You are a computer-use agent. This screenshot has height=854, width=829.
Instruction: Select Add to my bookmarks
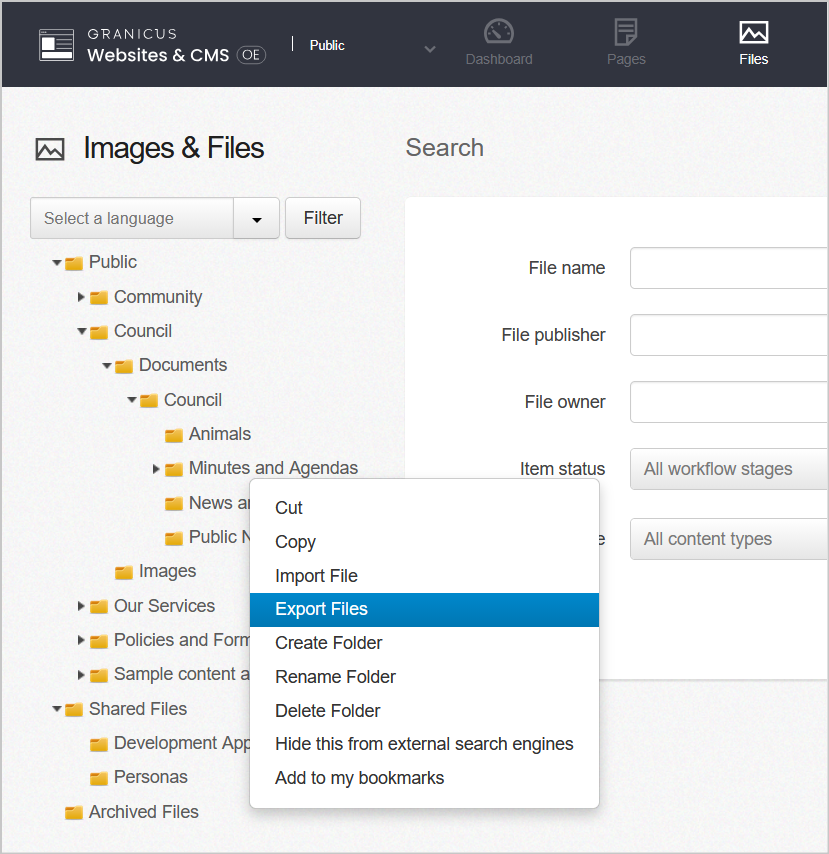(x=424, y=778)
